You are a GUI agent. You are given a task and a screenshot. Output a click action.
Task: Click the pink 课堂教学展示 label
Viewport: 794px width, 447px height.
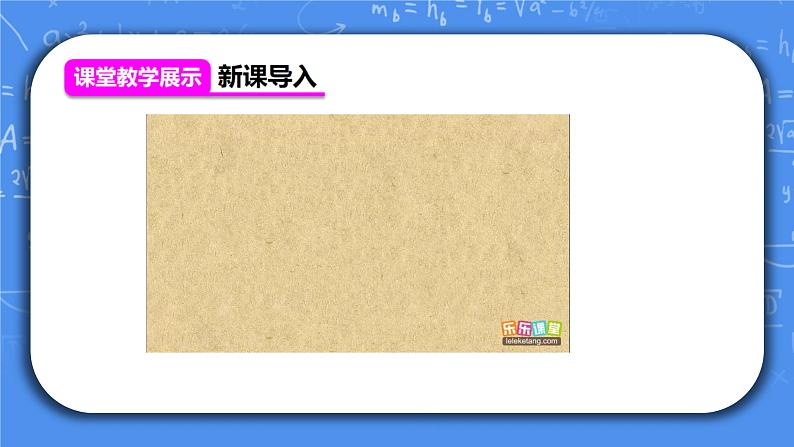click(137, 77)
